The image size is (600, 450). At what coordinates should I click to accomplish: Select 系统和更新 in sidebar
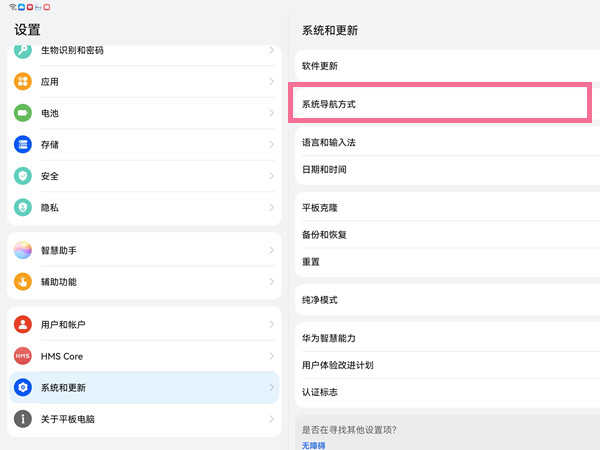point(144,387)
